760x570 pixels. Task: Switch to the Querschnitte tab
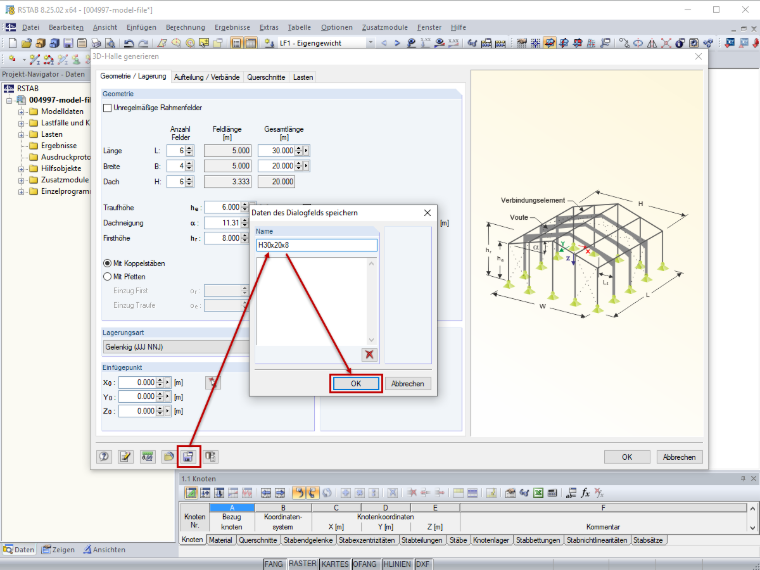click(266, 77)
